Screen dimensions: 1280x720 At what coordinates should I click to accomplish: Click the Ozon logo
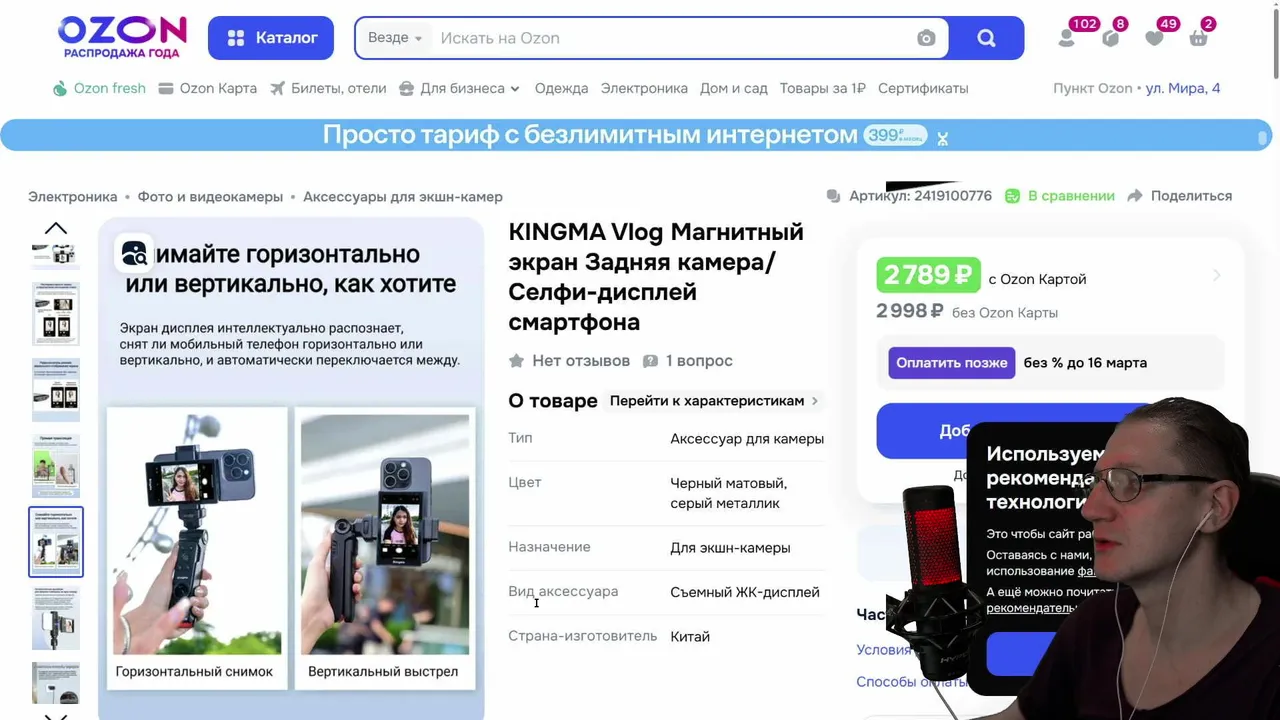point(122,37)
